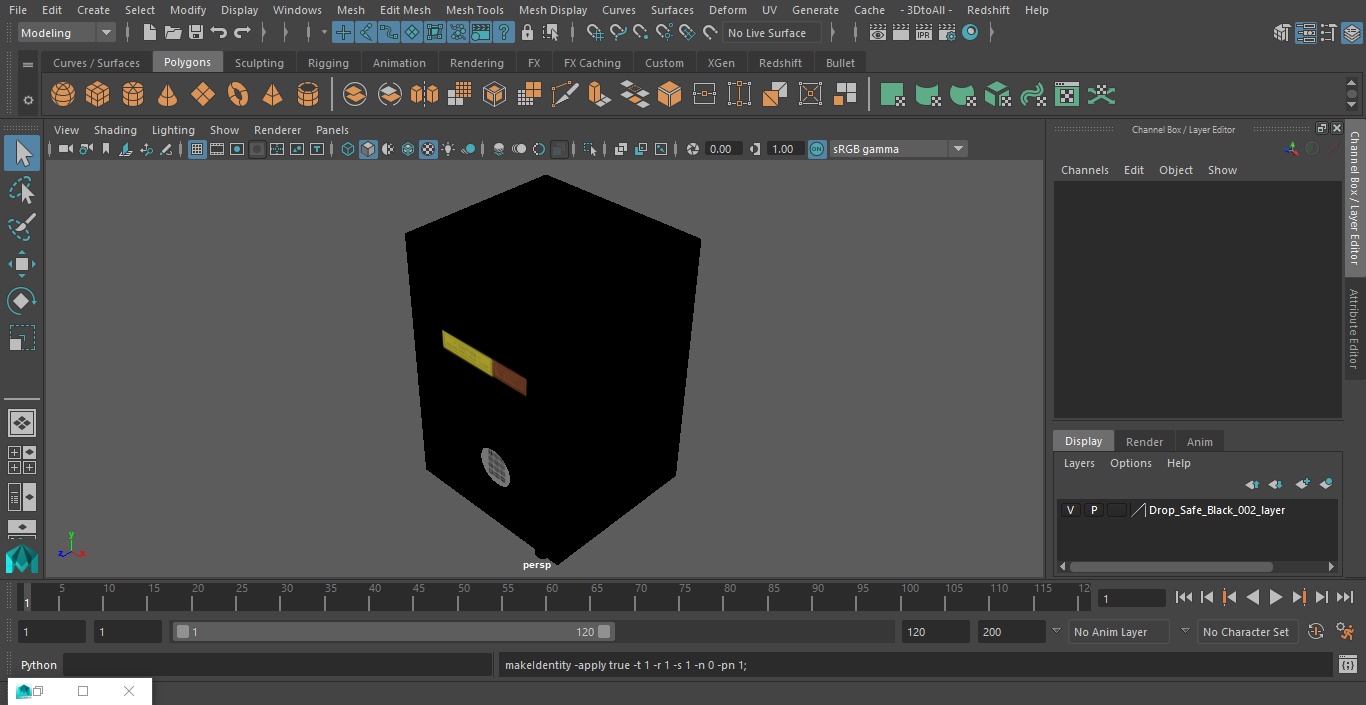This screenshot has width=1366, height=705.
Task: Start IPR render
Action: coord(923,33)
